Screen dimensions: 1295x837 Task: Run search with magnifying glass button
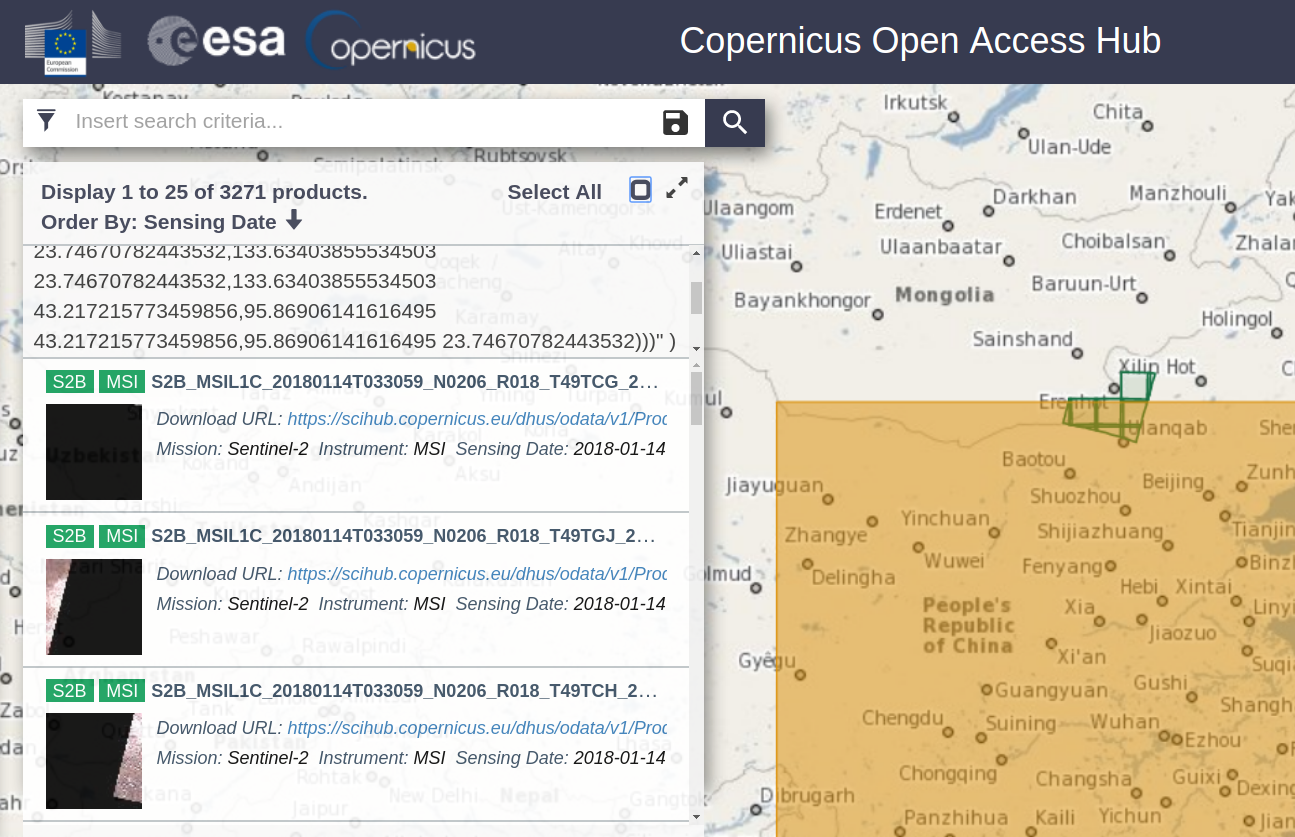pos(735,122)
